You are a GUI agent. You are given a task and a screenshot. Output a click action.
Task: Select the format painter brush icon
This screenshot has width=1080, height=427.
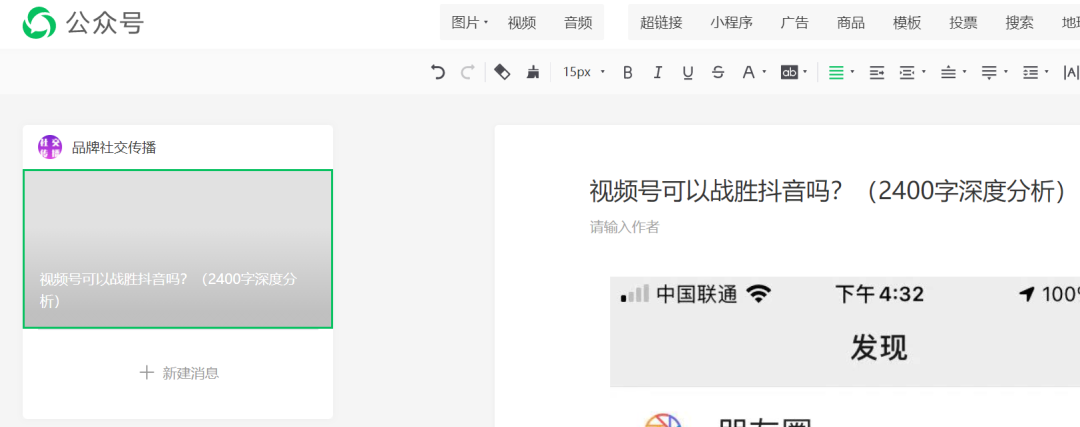[533, 72]
